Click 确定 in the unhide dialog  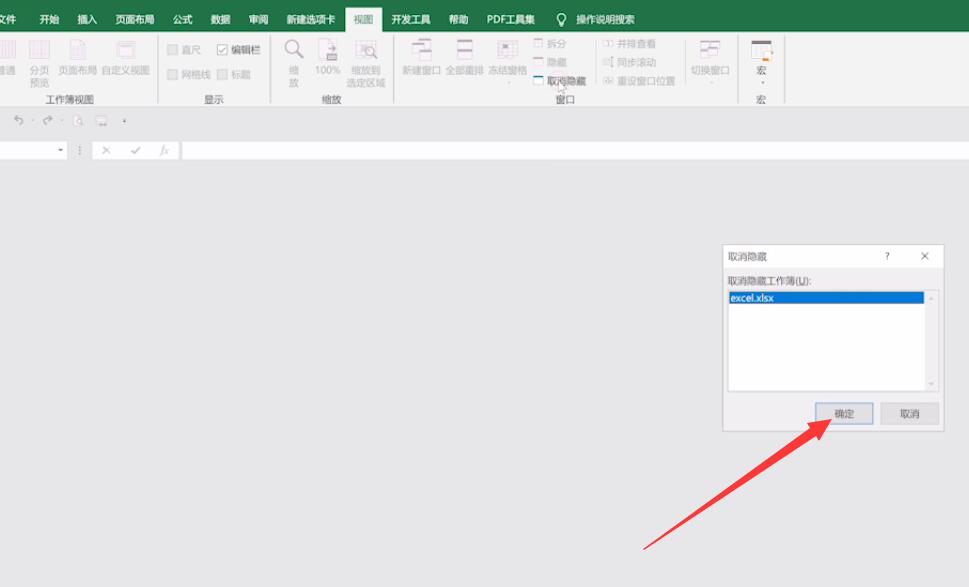[844, 413]
